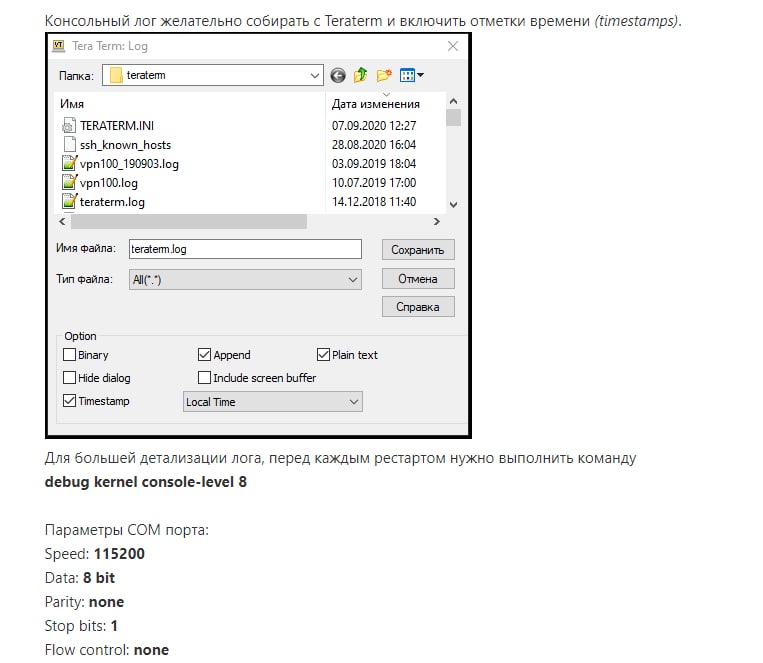Click the Speed value 115200
Image resolution: width=763 pixels, height=663 pixels.
pos(119,554)
